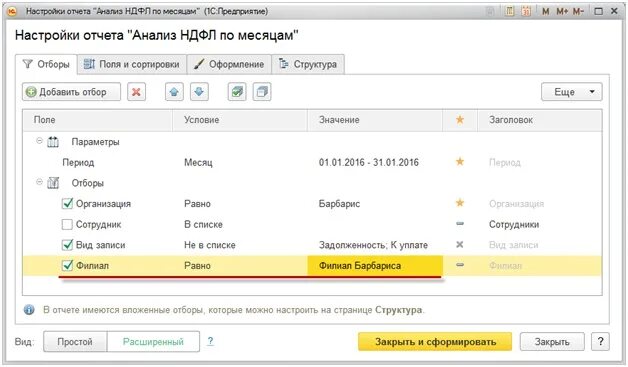Select the Период parameter row
The height and width of the screenshot is (367, 628).
[x=312, y=162]
